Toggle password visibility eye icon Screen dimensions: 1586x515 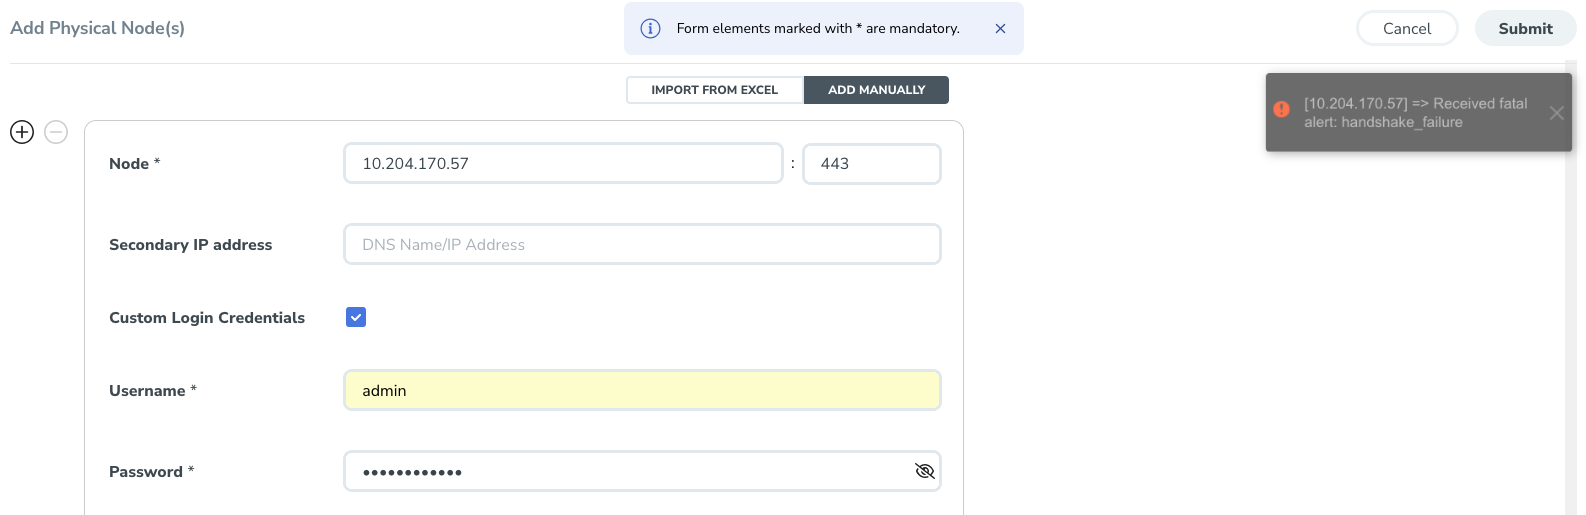click(x=924, y=471)
